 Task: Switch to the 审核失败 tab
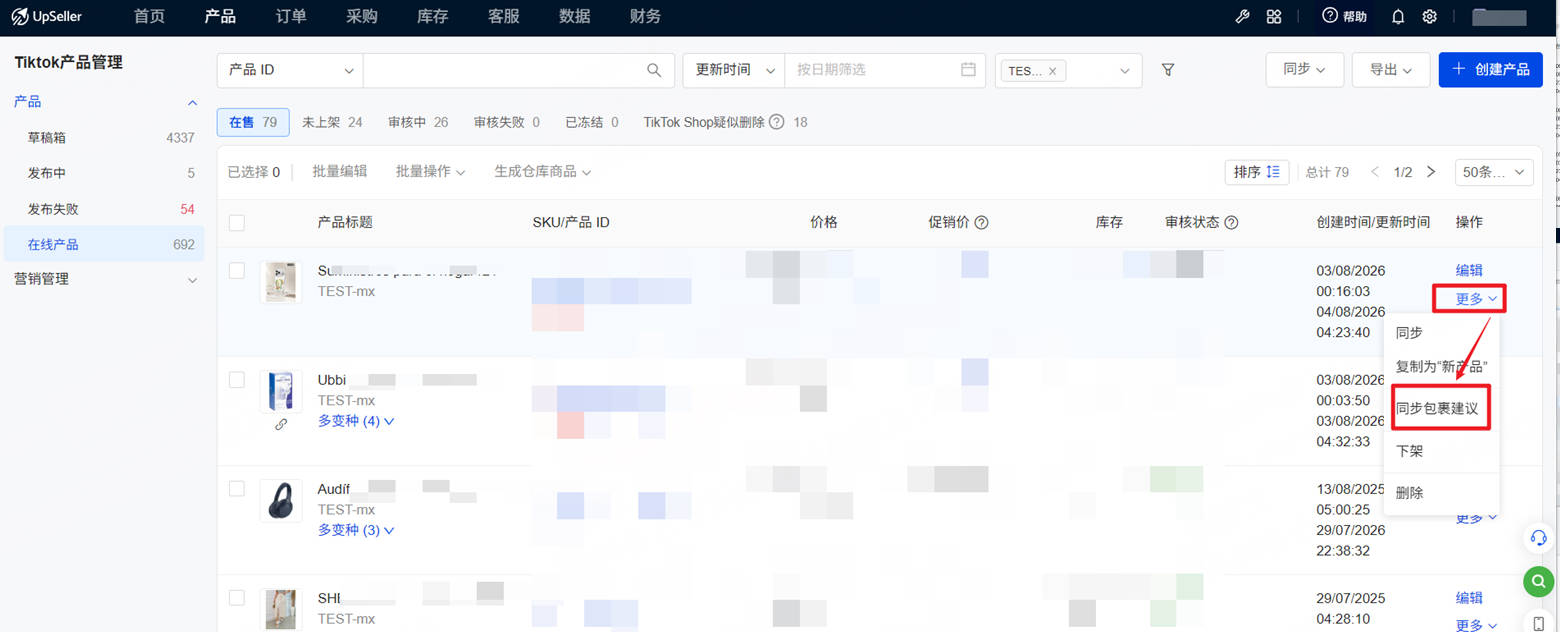click(x=507, y=122)
